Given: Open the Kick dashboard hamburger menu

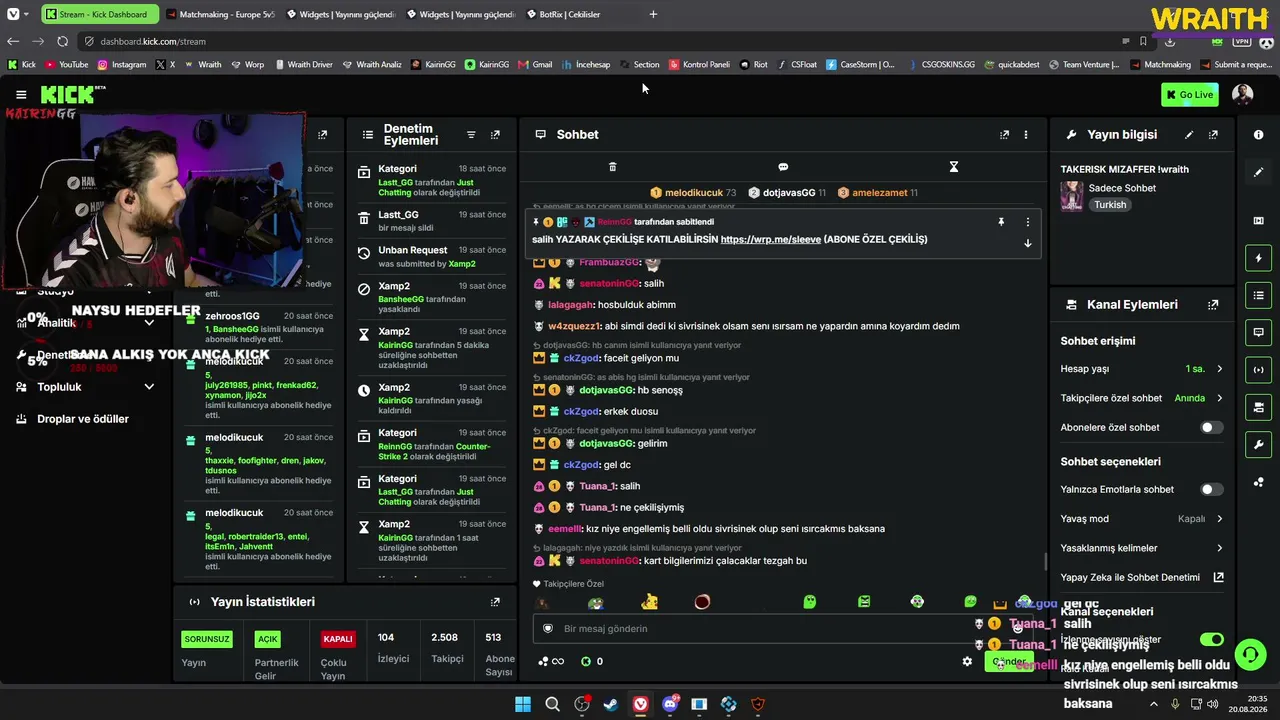Looking at the screenshot, I should click(21, 94).
